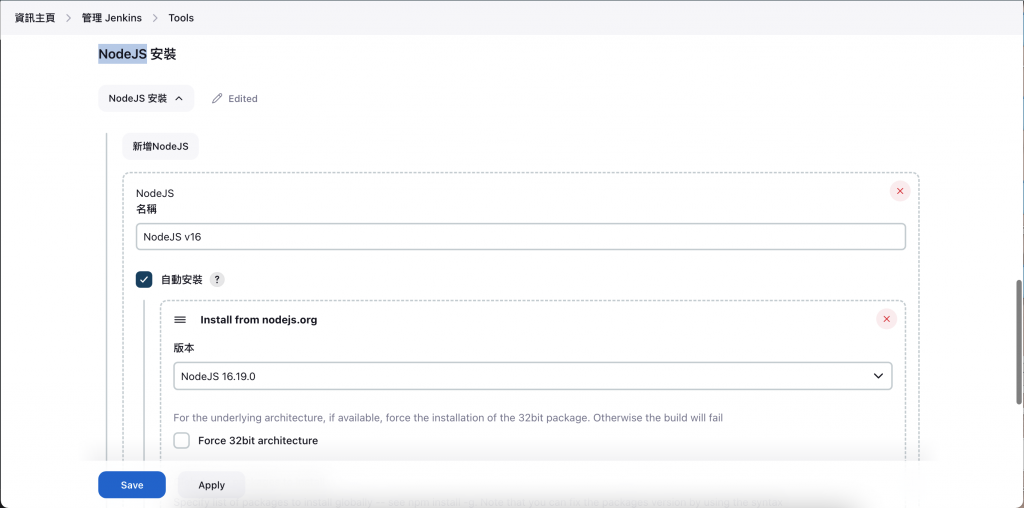Open the Tools breadcrumb
Screen dimensions: 1024x508
click(x=181, y=18)
